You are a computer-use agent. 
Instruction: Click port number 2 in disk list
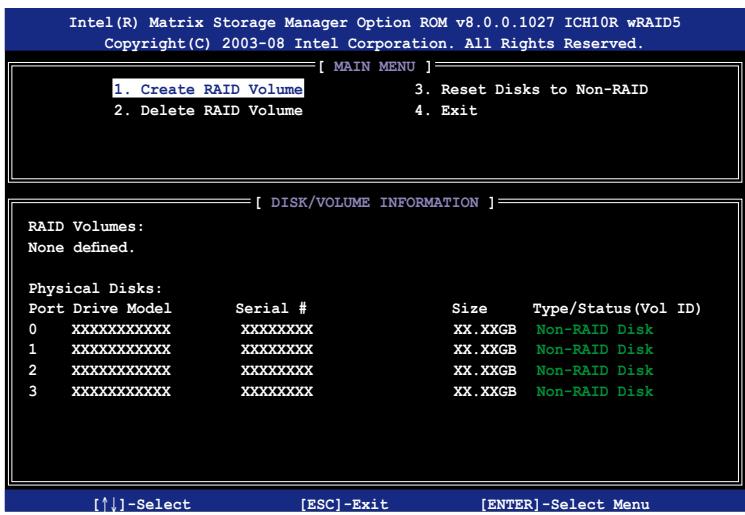pos(32,370)
